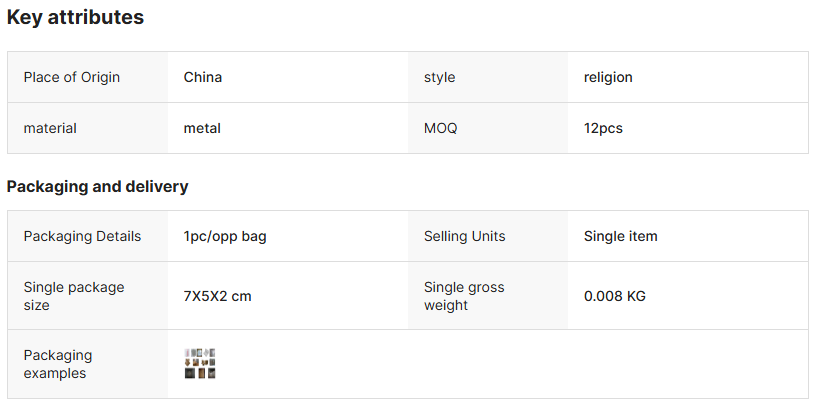Viewport: 816px width, 404px height.
Task: Click the 7X5X2 cm size value
Action: click(x=218, y=296)
